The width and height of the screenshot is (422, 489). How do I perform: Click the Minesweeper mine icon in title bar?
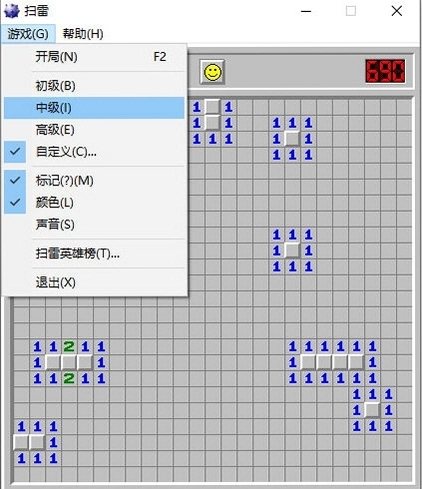(12, 11)
